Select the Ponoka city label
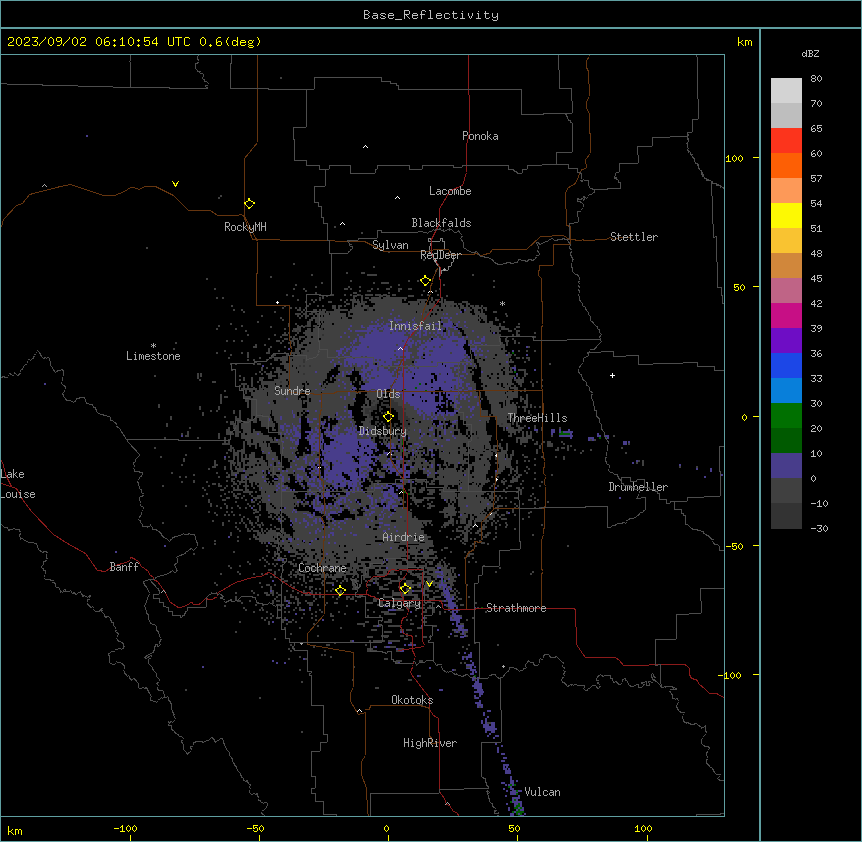The image size is (862, 842). click(x=480, y=136)
